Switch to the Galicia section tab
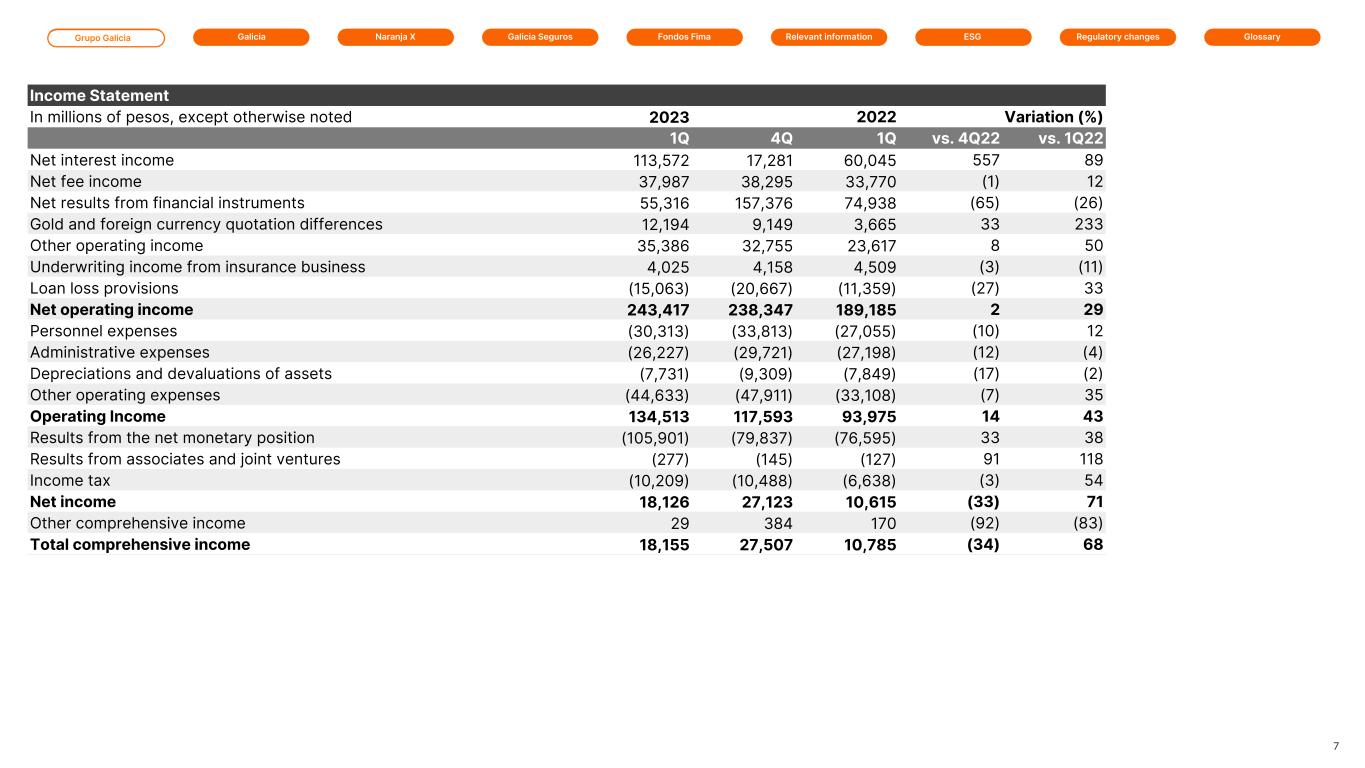This screenshot has width=1365, height=768. click(251, 37)
